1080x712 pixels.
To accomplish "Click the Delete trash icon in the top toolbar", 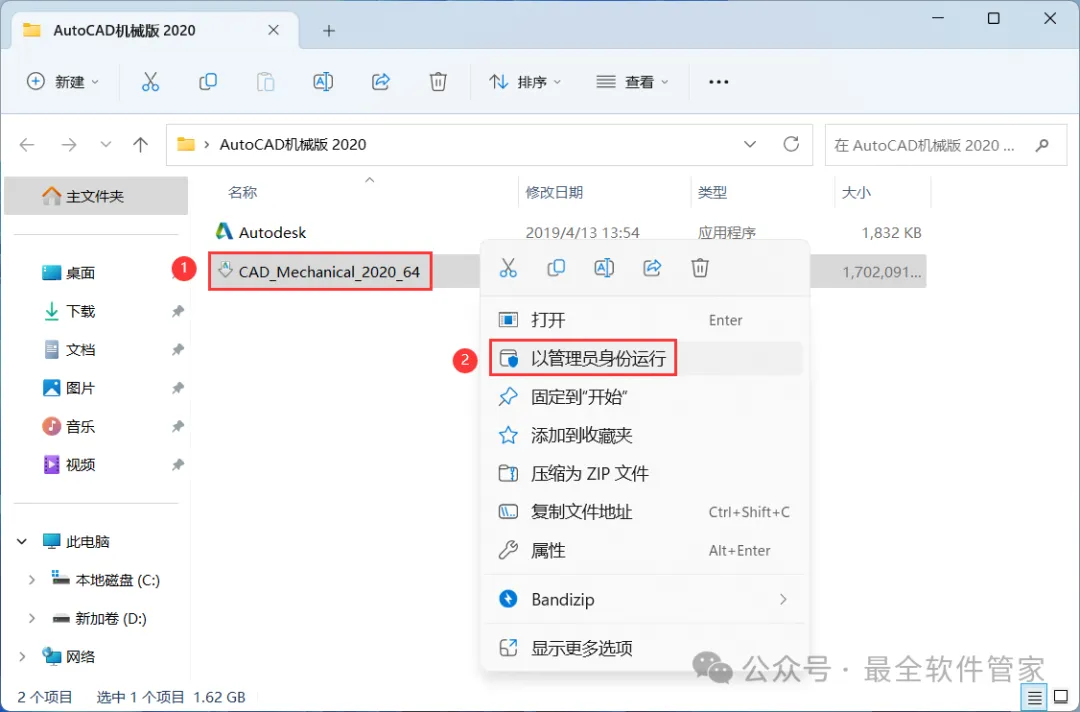I will tap(438, 82).
